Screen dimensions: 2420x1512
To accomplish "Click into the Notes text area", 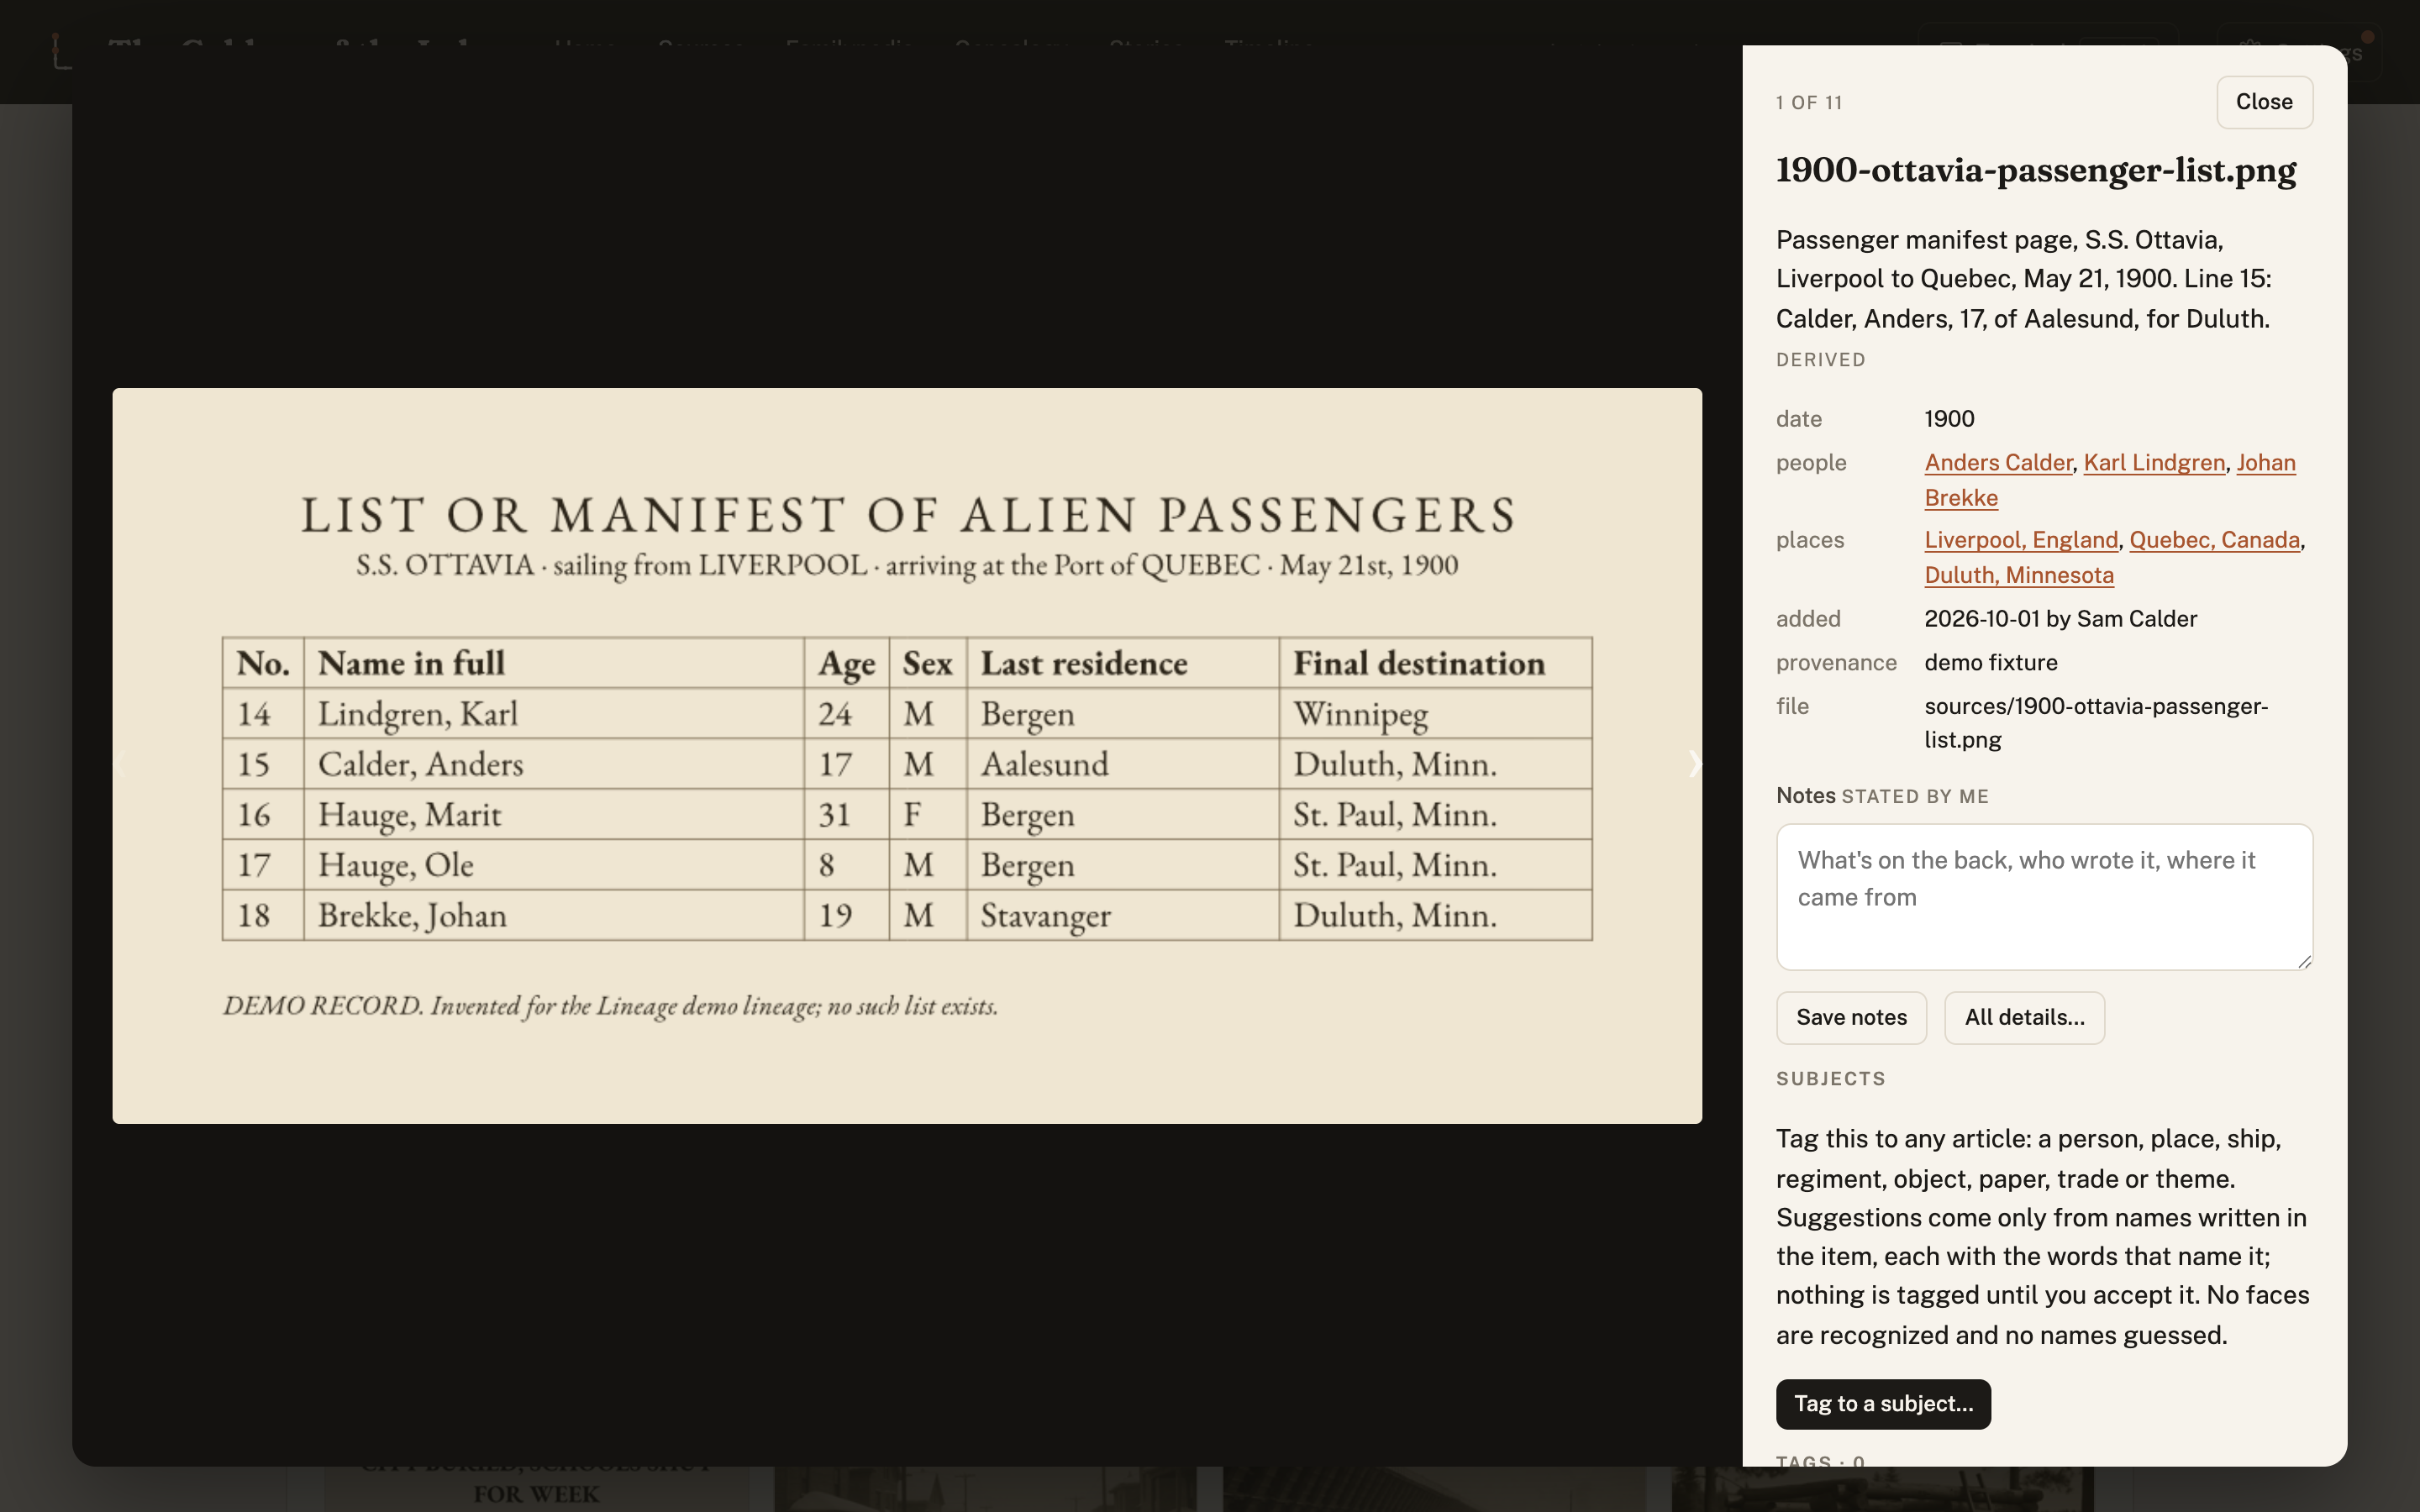I will (x=2044, y=897).
